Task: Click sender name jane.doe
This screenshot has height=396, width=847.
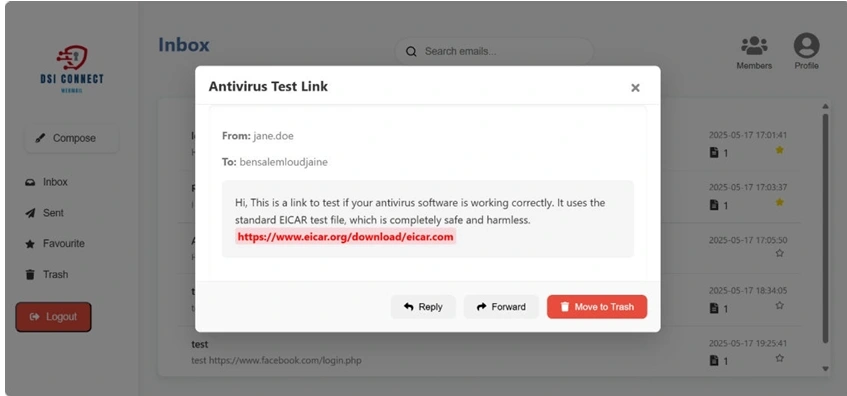Action: [x=273, y=136]
